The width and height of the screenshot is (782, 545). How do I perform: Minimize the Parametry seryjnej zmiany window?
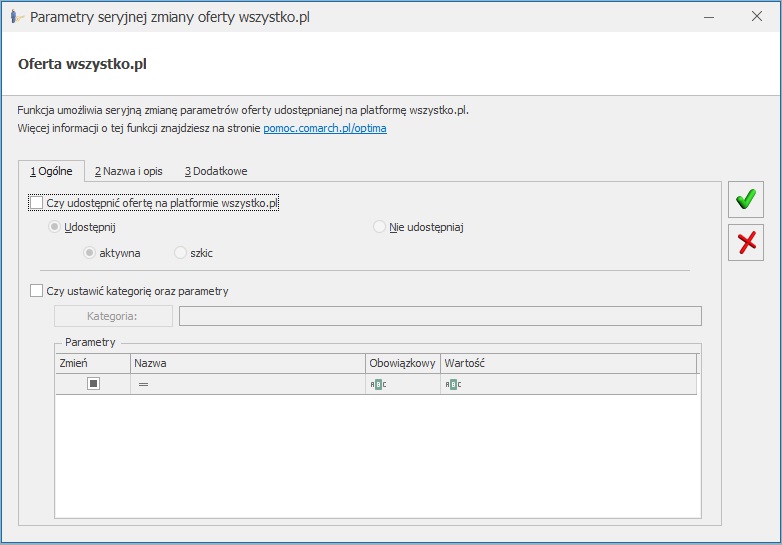[709, 17]
